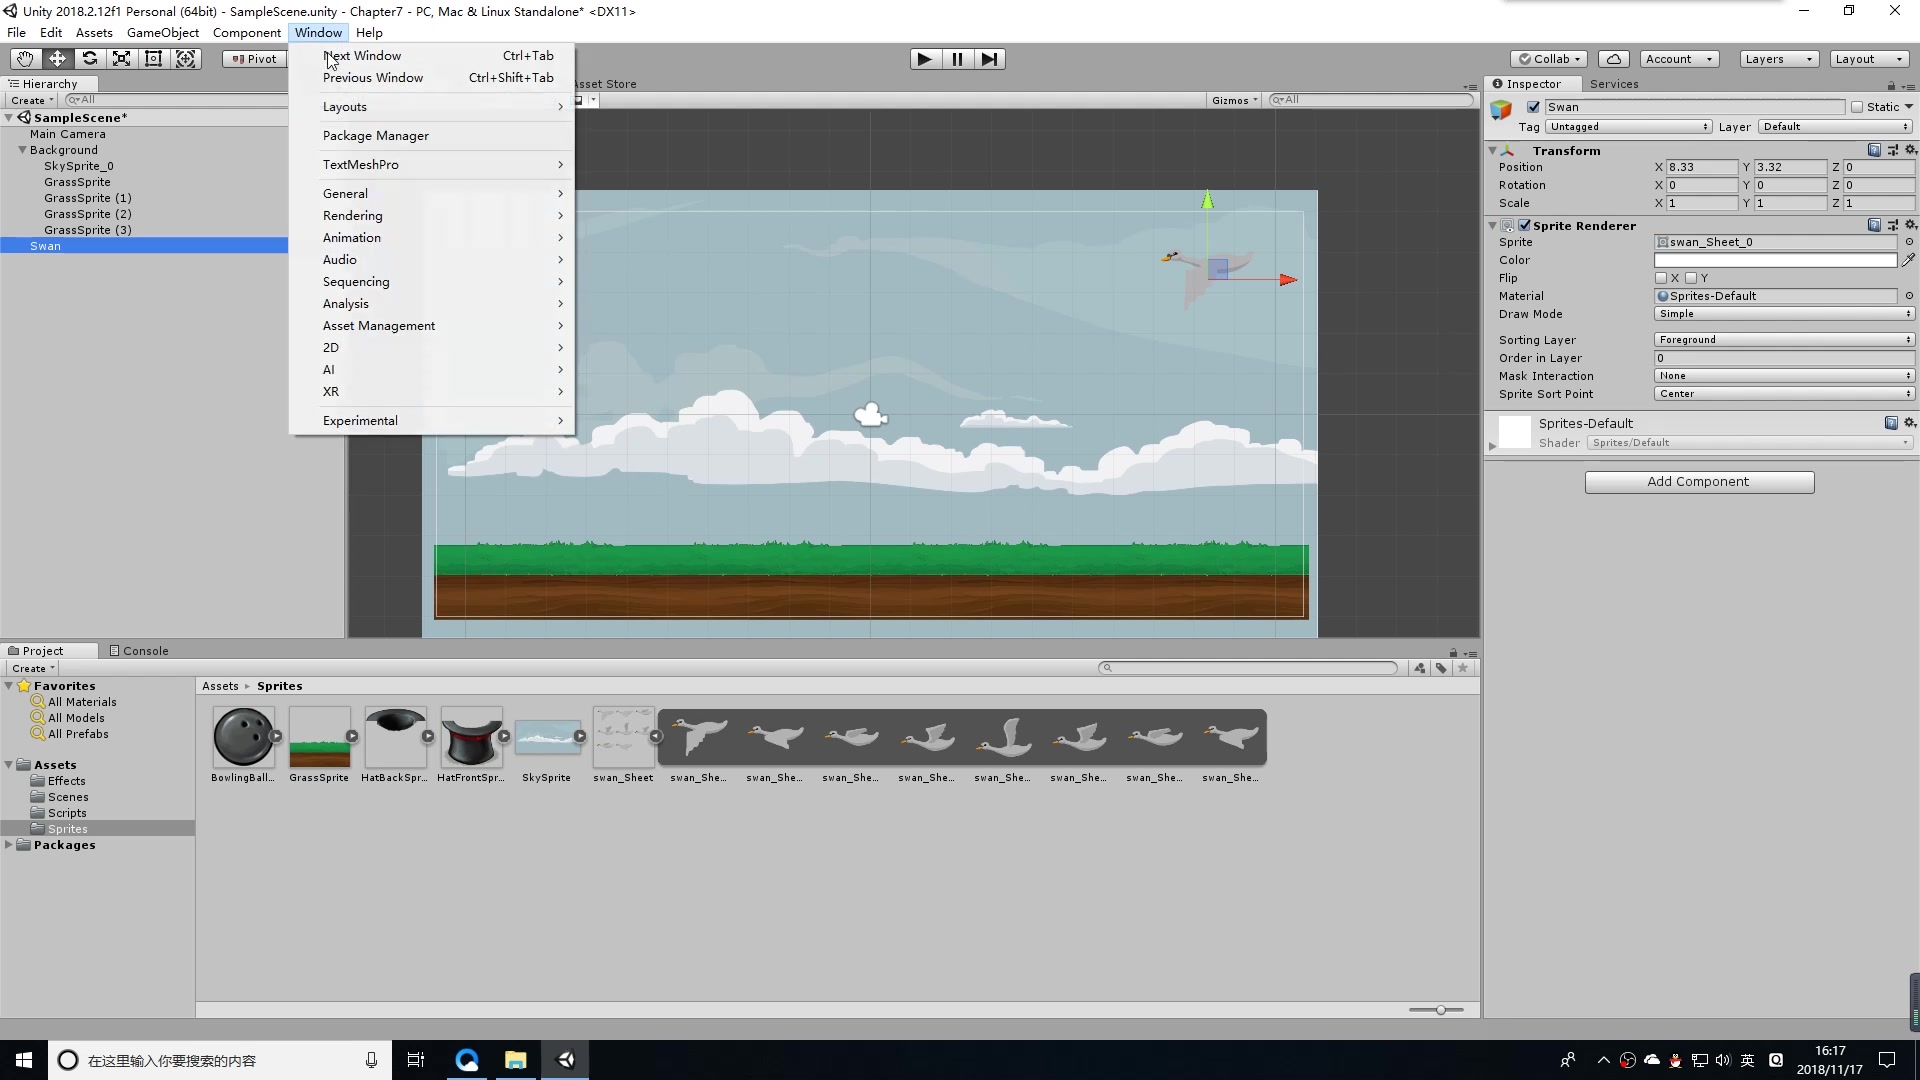Select the Scale tool in the toolbar
The height and width of the screenshot is (1080, 1920).
(121, 59)
